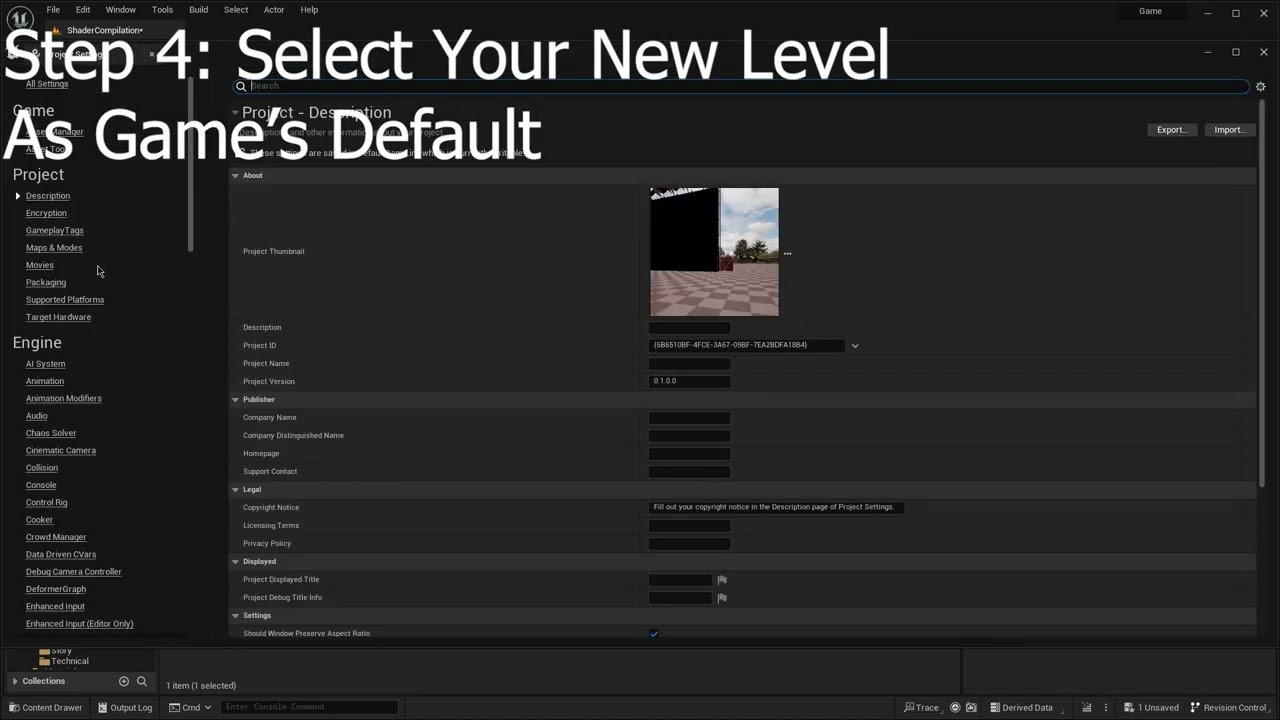Open the Content Drawer

[46, 708]
